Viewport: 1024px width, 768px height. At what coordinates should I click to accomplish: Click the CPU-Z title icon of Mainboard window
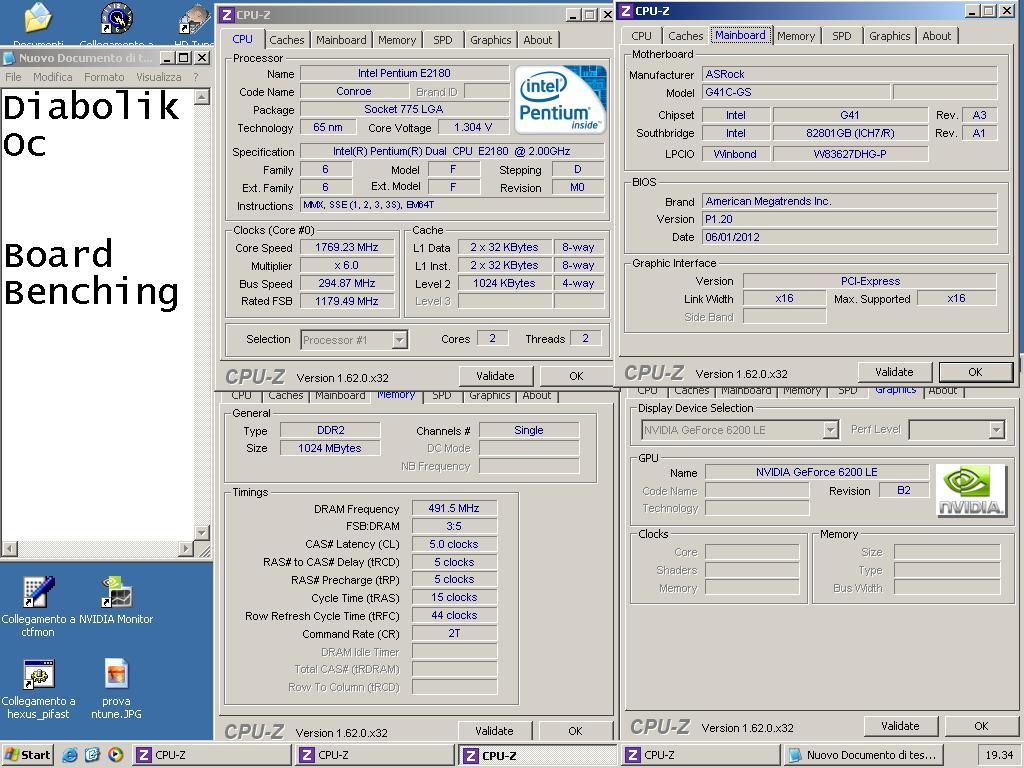coord(626,10)
